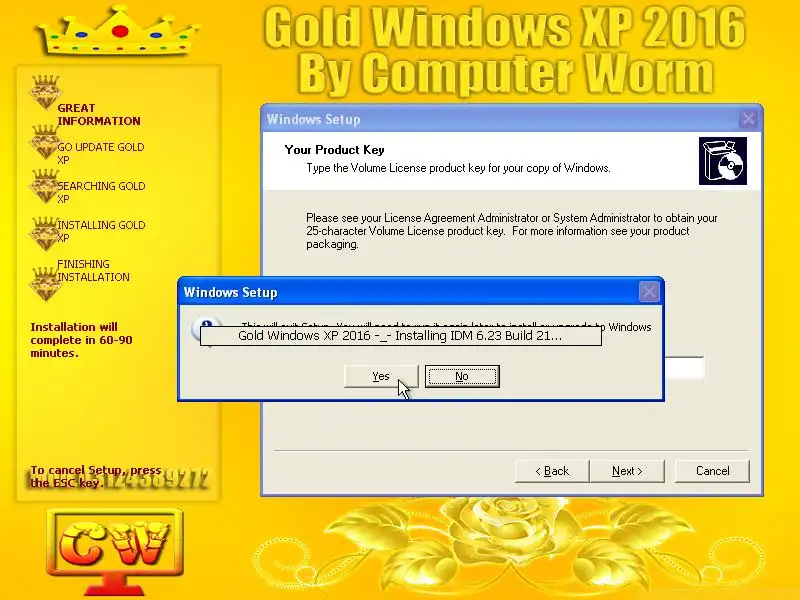Click the back Windows Setup window title bar

(512, 119)
